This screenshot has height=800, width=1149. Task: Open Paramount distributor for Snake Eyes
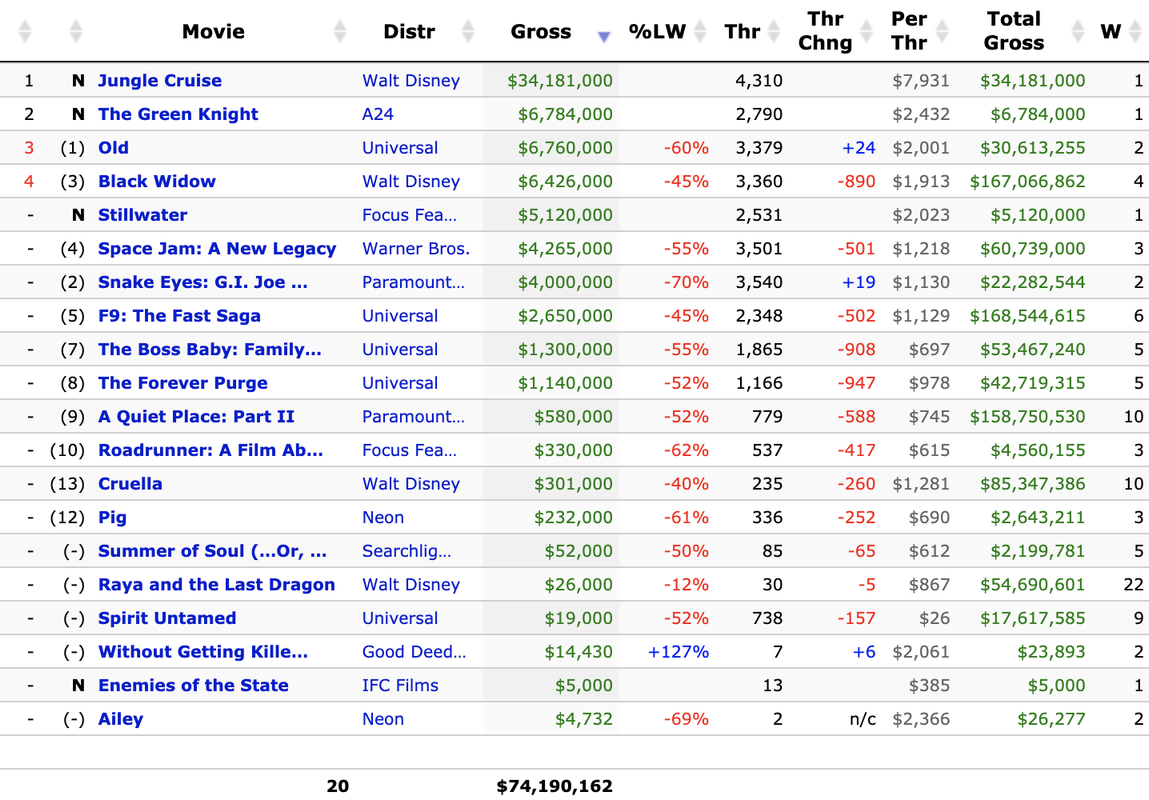click(413, 283)
